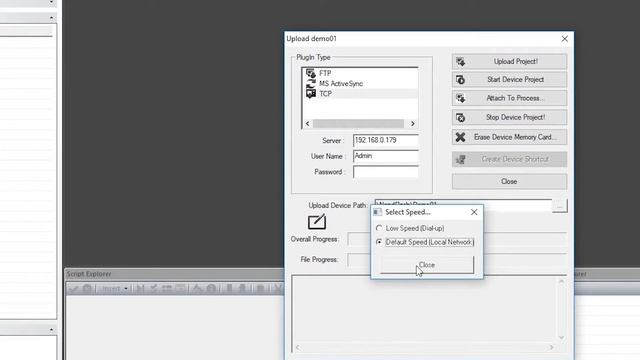
Task: Erase the device memory card
Action: pyautogui.click(x=509, y=137)
